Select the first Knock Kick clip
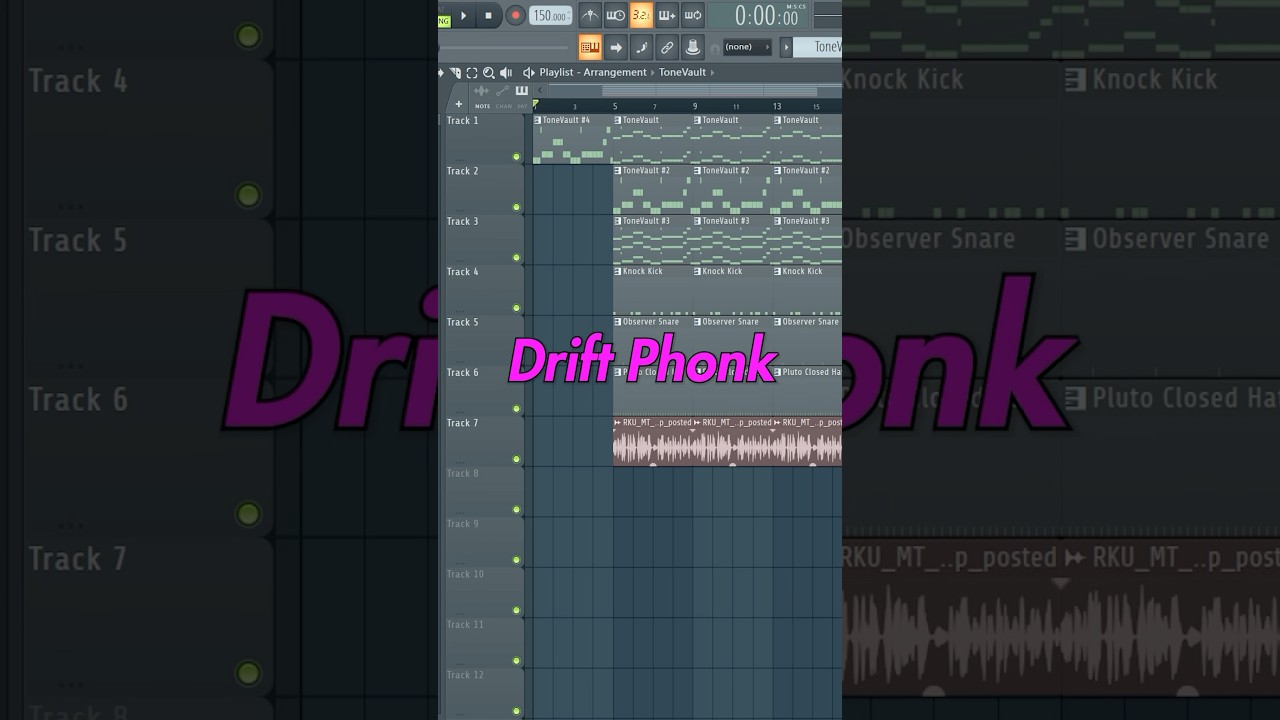 (x=652, y=291)
